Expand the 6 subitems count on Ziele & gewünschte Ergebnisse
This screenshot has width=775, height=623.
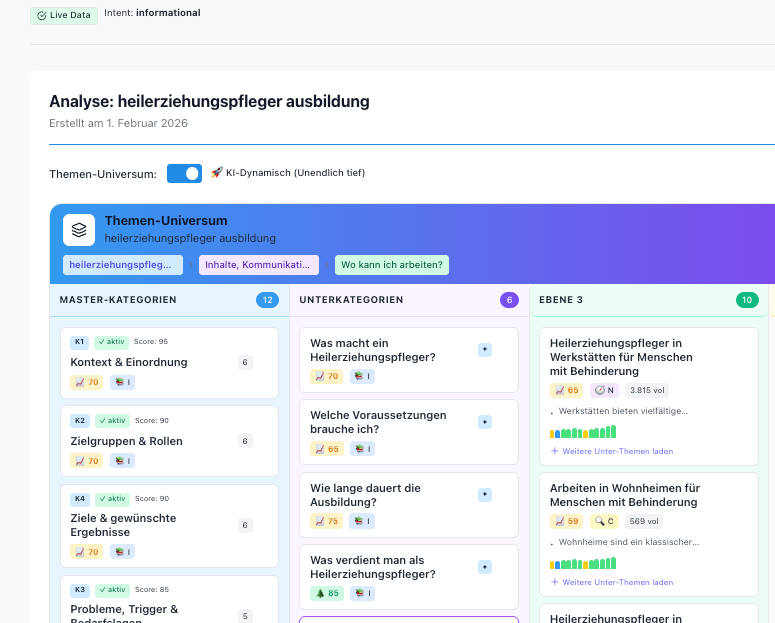point(245,526)
